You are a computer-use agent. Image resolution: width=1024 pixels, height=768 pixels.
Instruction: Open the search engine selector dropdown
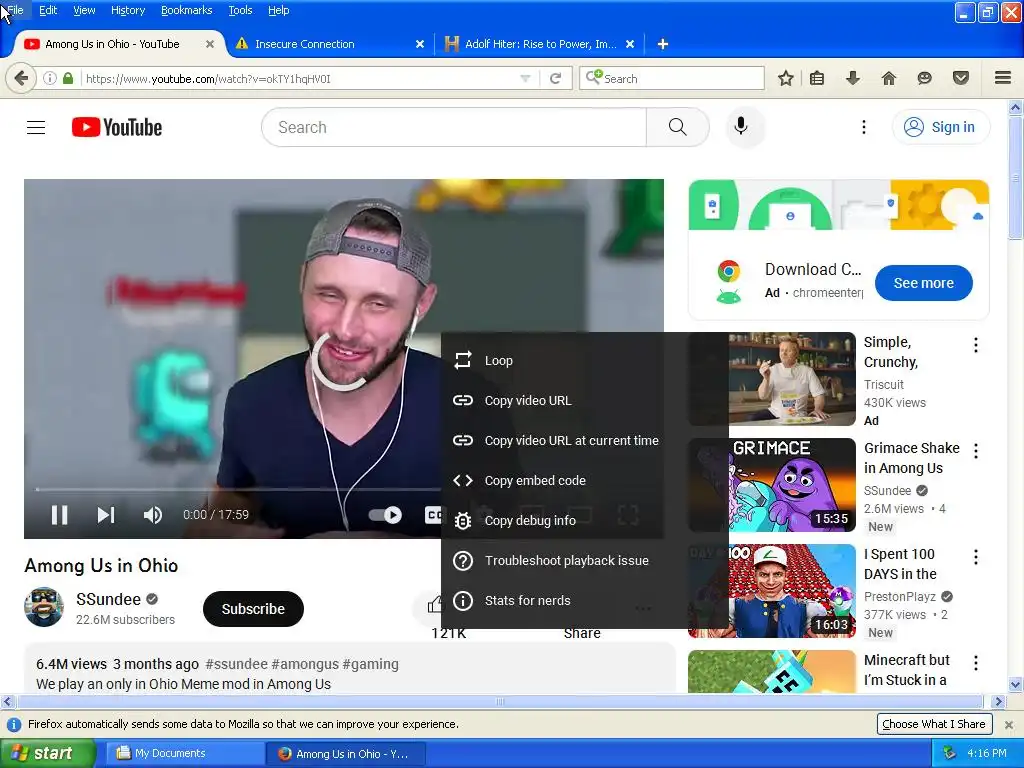coord(593,78)
